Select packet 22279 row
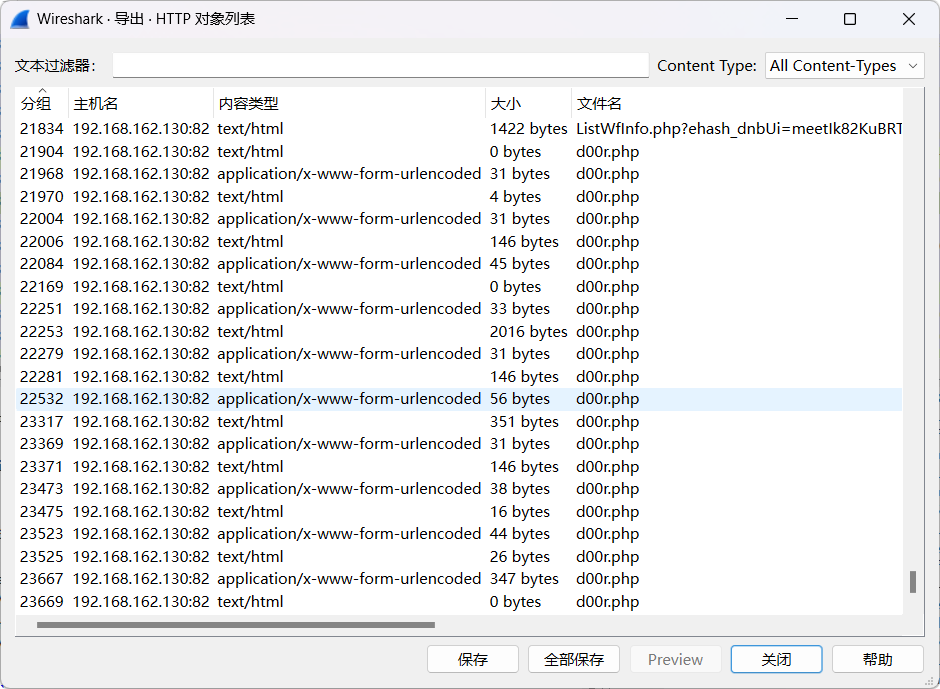 [x=459, y=354]
